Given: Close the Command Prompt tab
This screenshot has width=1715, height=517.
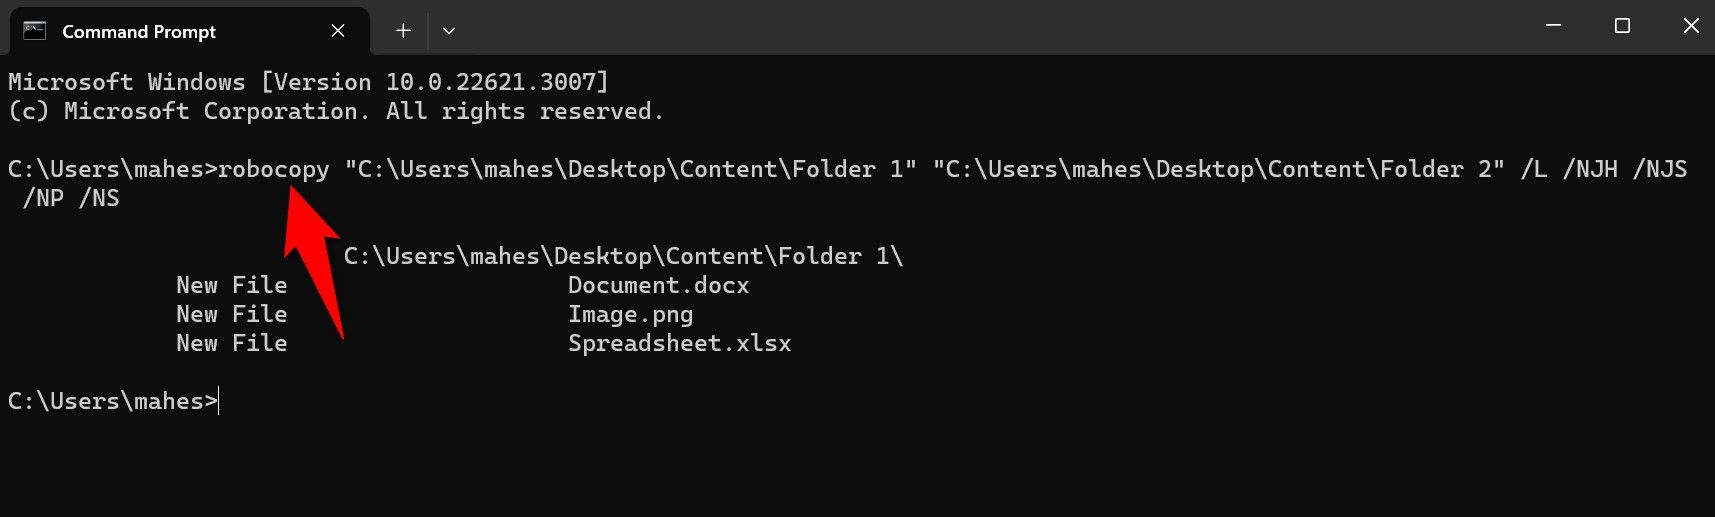Looking at the screenshot, I should click(338, 31).
